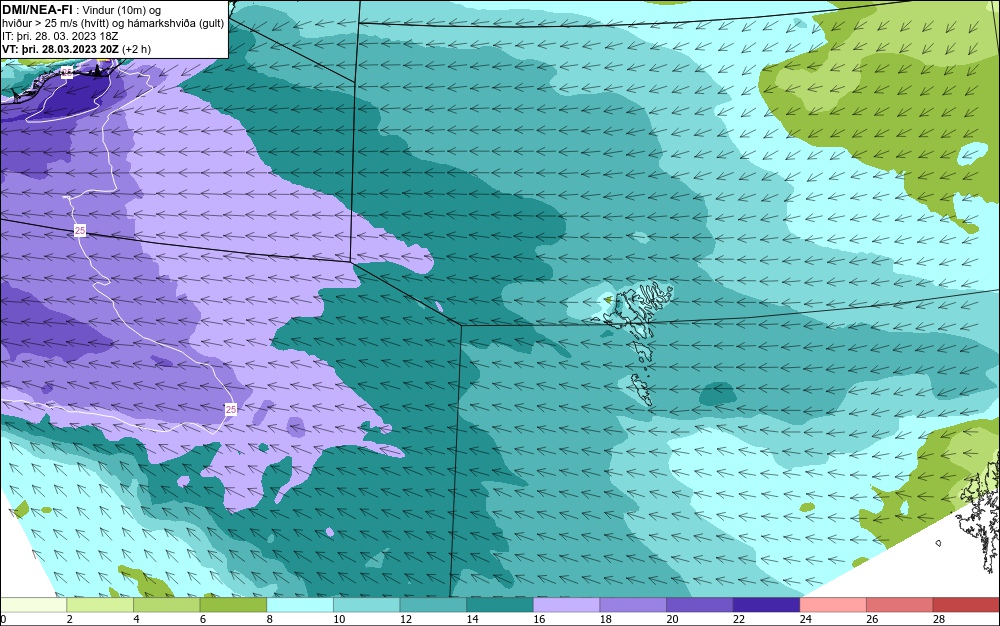Image resolution: width=1000 pixels, height=626 pixels.
Task: Select the salmon red 26–28 m/s legend swatch
Action: pyautogui.click(x=900, y=605)
